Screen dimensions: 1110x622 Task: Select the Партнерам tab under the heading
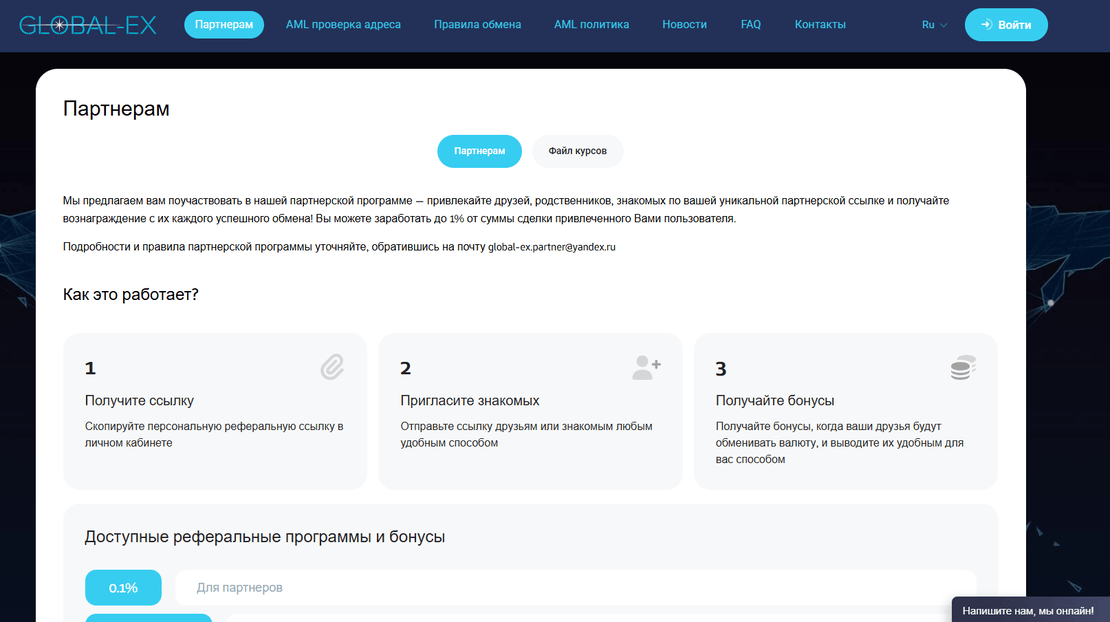click(x=479, y=151)
